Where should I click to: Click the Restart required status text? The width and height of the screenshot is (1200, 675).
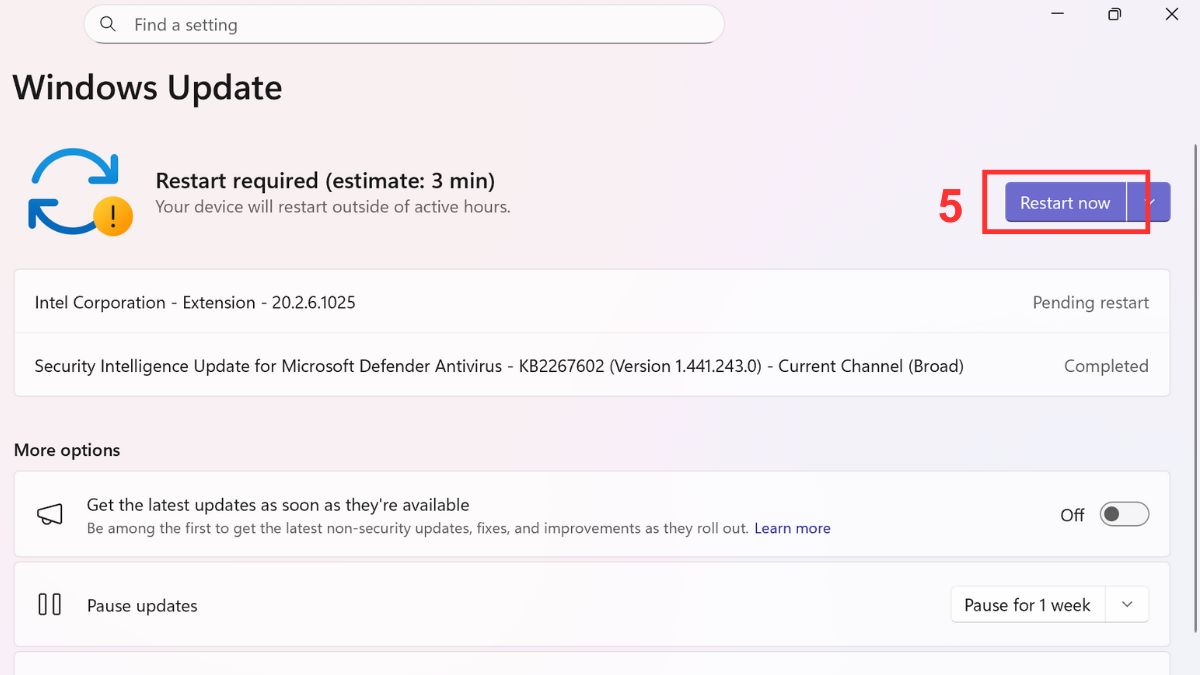(x=325, y=181)
